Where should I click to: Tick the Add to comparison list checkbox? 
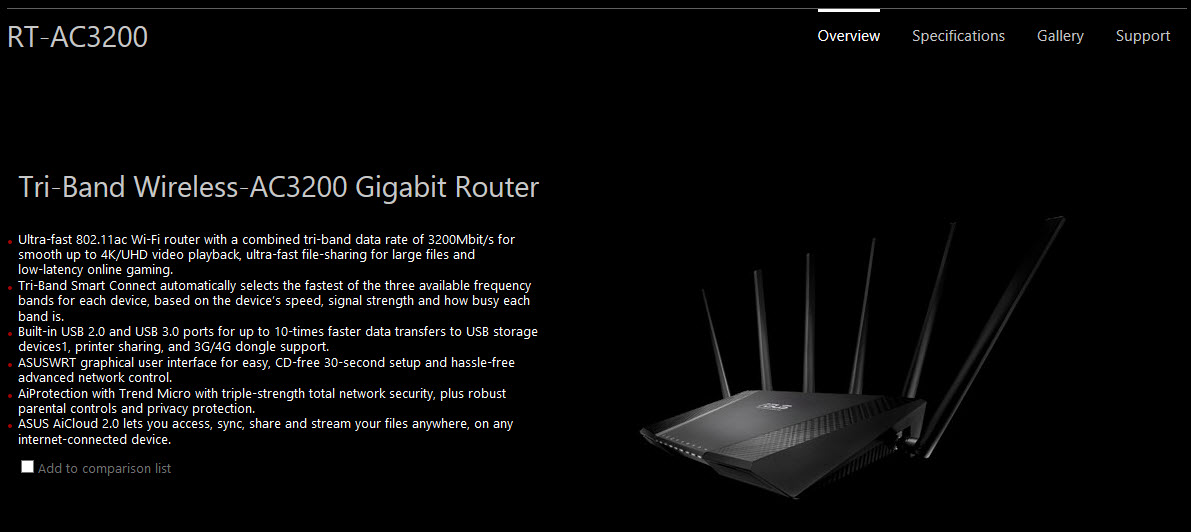pyautogui.click(x=27, y=467)
